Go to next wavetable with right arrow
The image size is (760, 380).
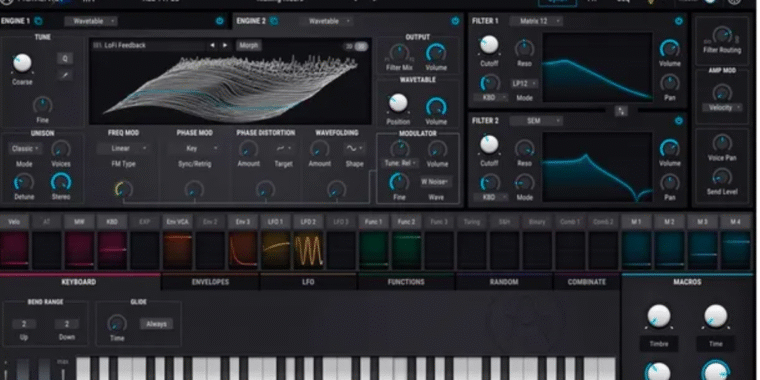point(224,46)
